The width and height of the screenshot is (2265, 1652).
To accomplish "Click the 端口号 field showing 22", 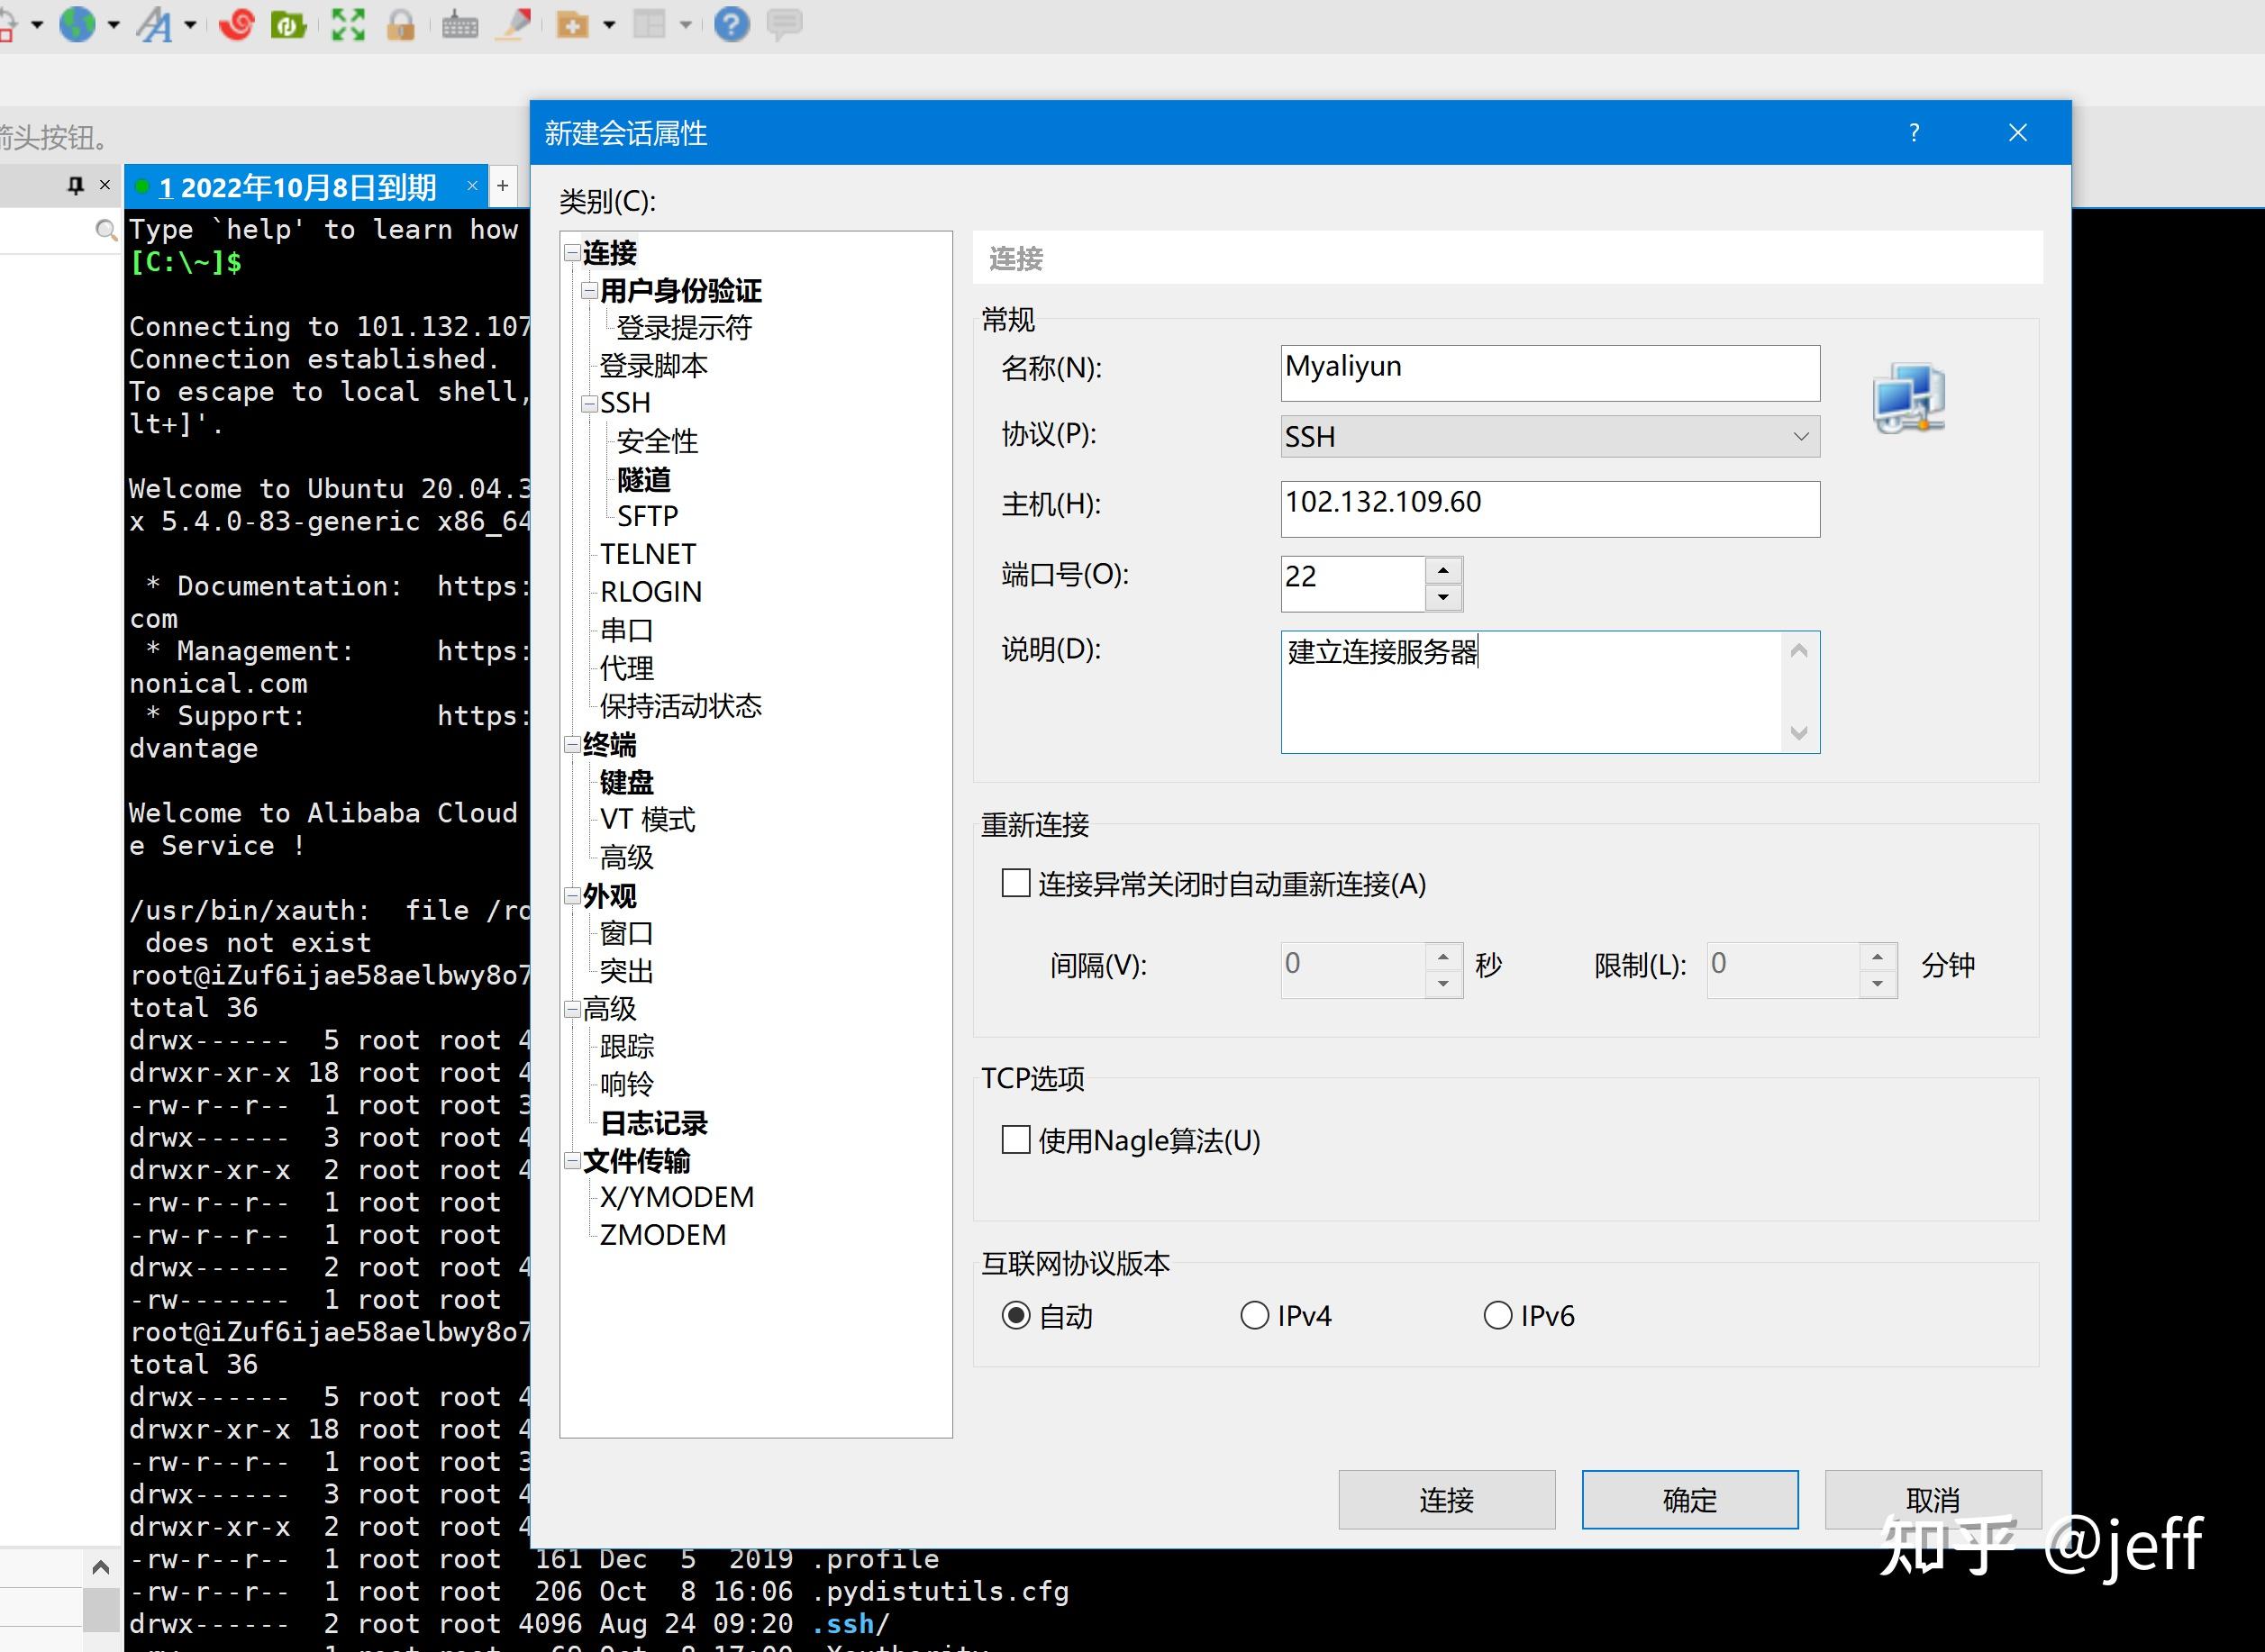I will 1353,584.
